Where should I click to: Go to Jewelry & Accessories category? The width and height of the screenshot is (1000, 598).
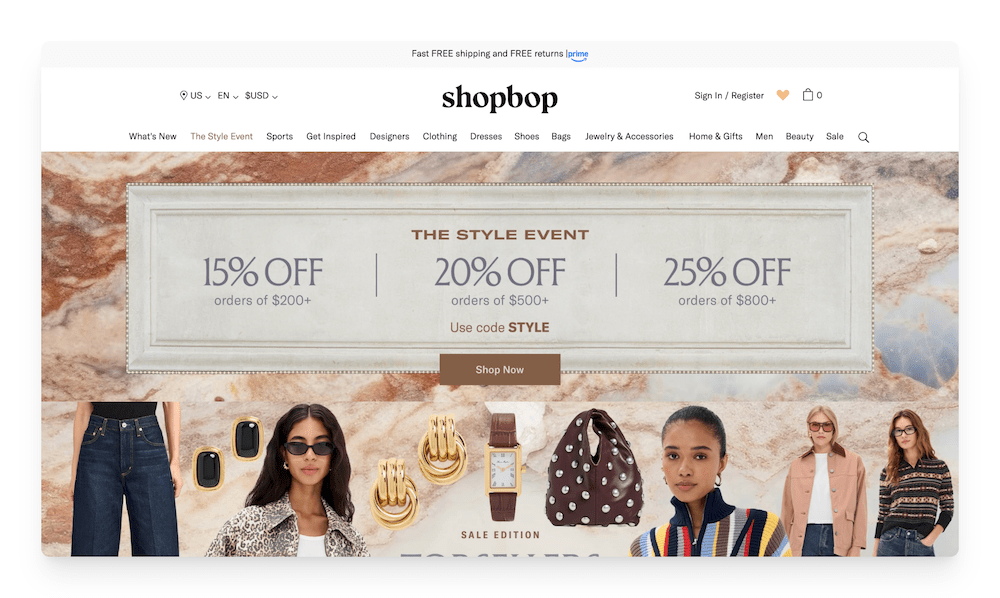tap(629, 136)
